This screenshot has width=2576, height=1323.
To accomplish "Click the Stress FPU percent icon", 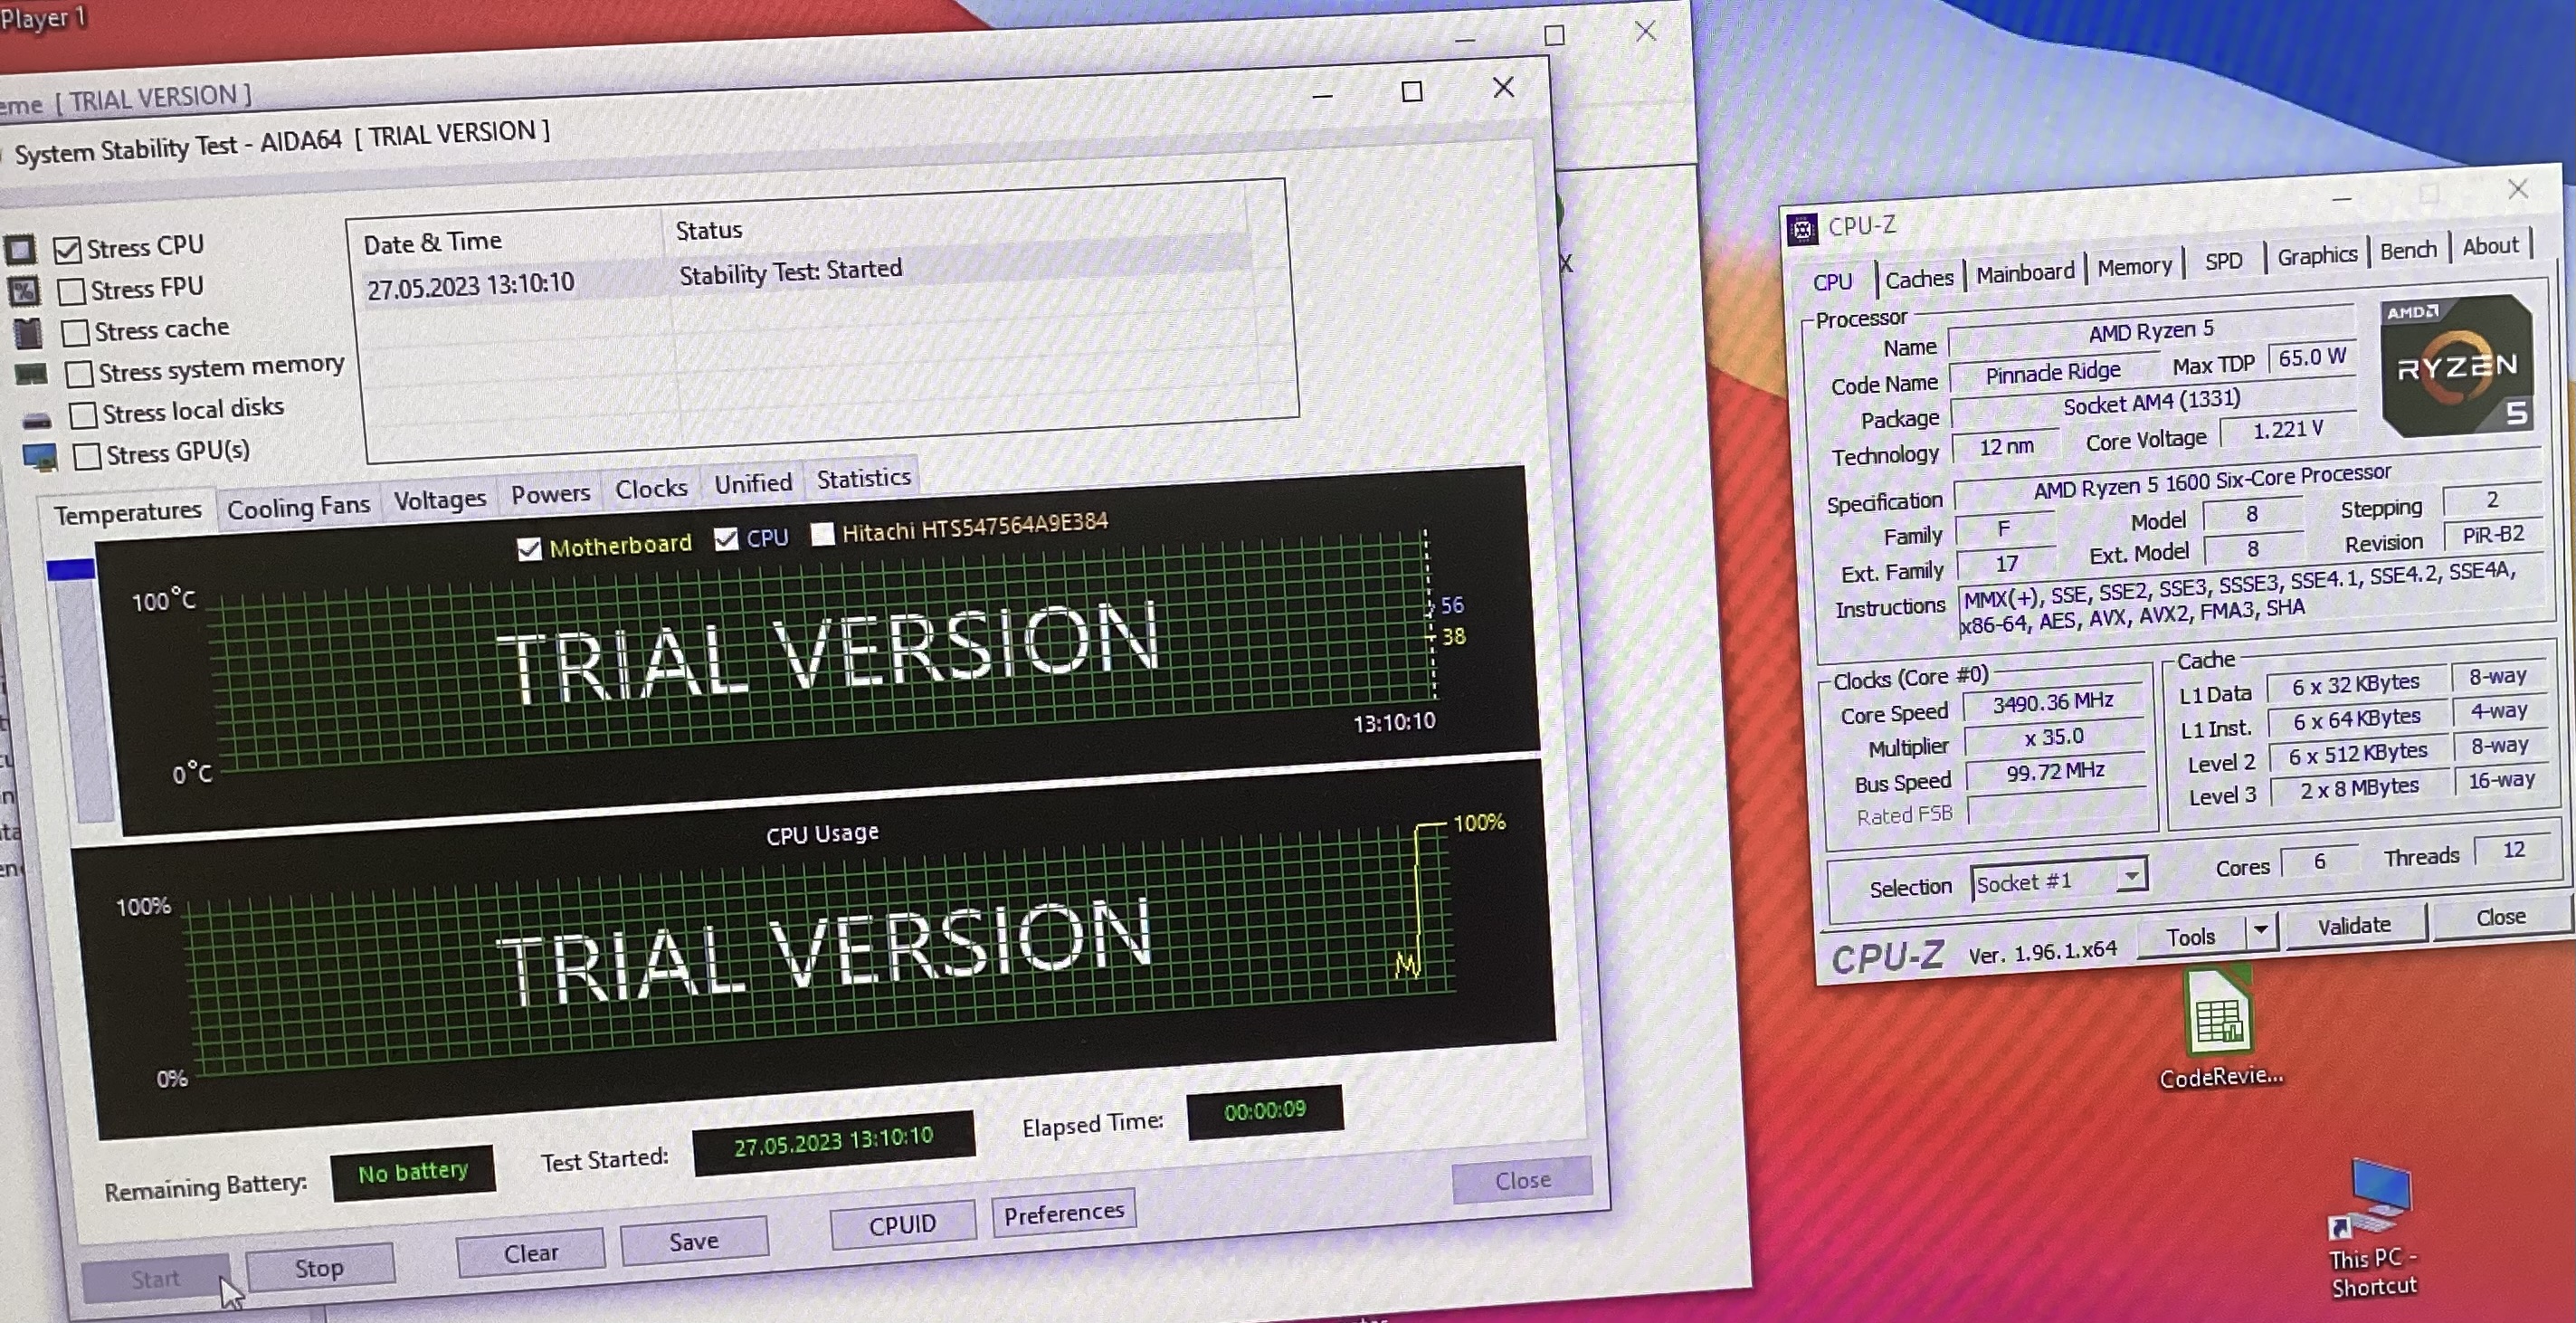I will pos(24,291).
